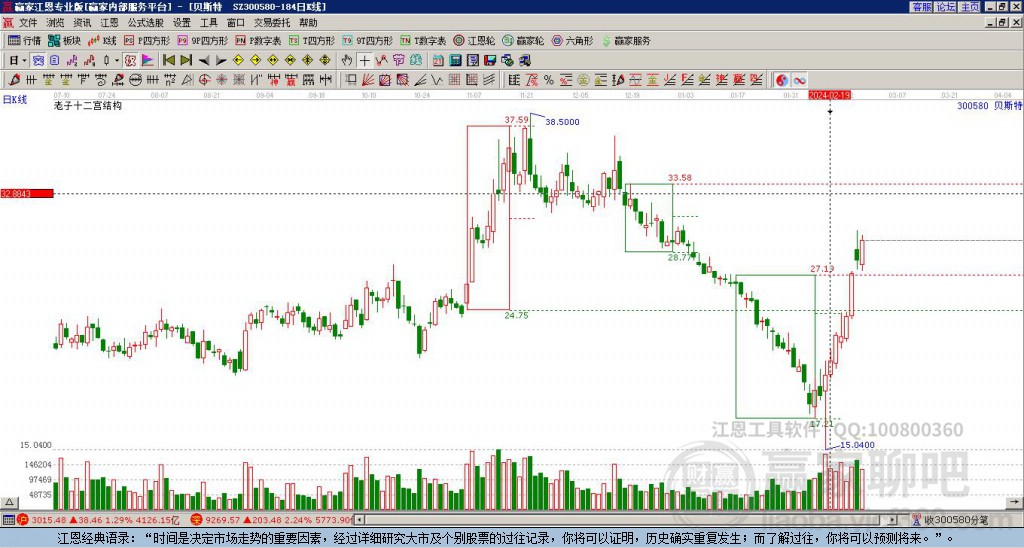Screen dimensions: 1024x548
Task: Expand the 日 period dropdown arrow
Action: [x=24, y=61]
